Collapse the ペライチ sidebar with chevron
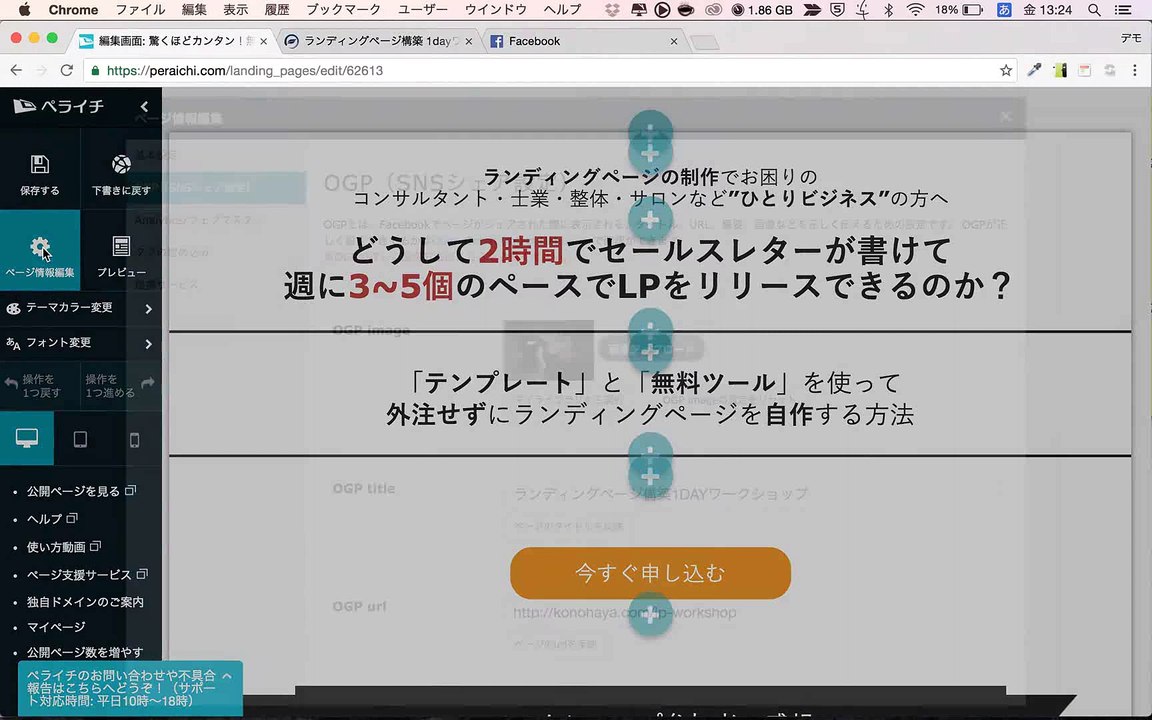 (x=145, y=107)
